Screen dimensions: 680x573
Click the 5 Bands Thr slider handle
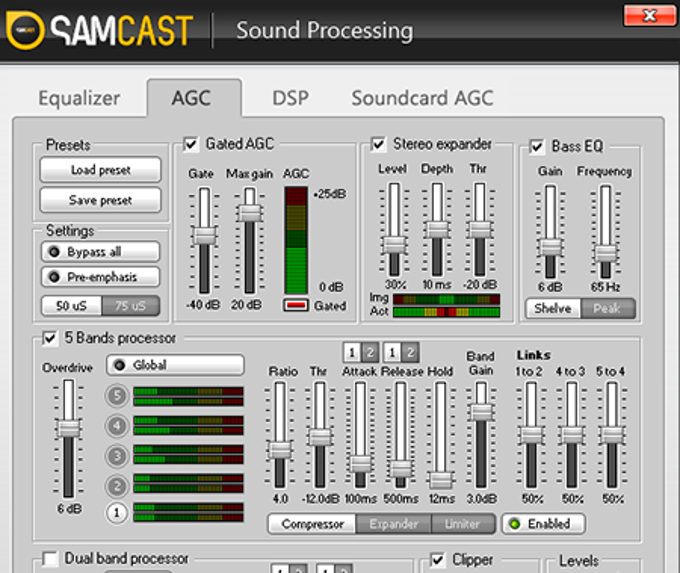click(320, 437)
